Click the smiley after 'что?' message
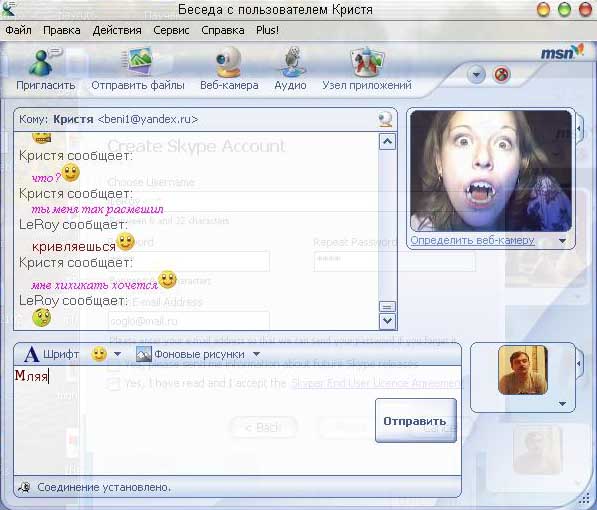The height and width of the screenshot is (510, 597). (x=70, y=173)
